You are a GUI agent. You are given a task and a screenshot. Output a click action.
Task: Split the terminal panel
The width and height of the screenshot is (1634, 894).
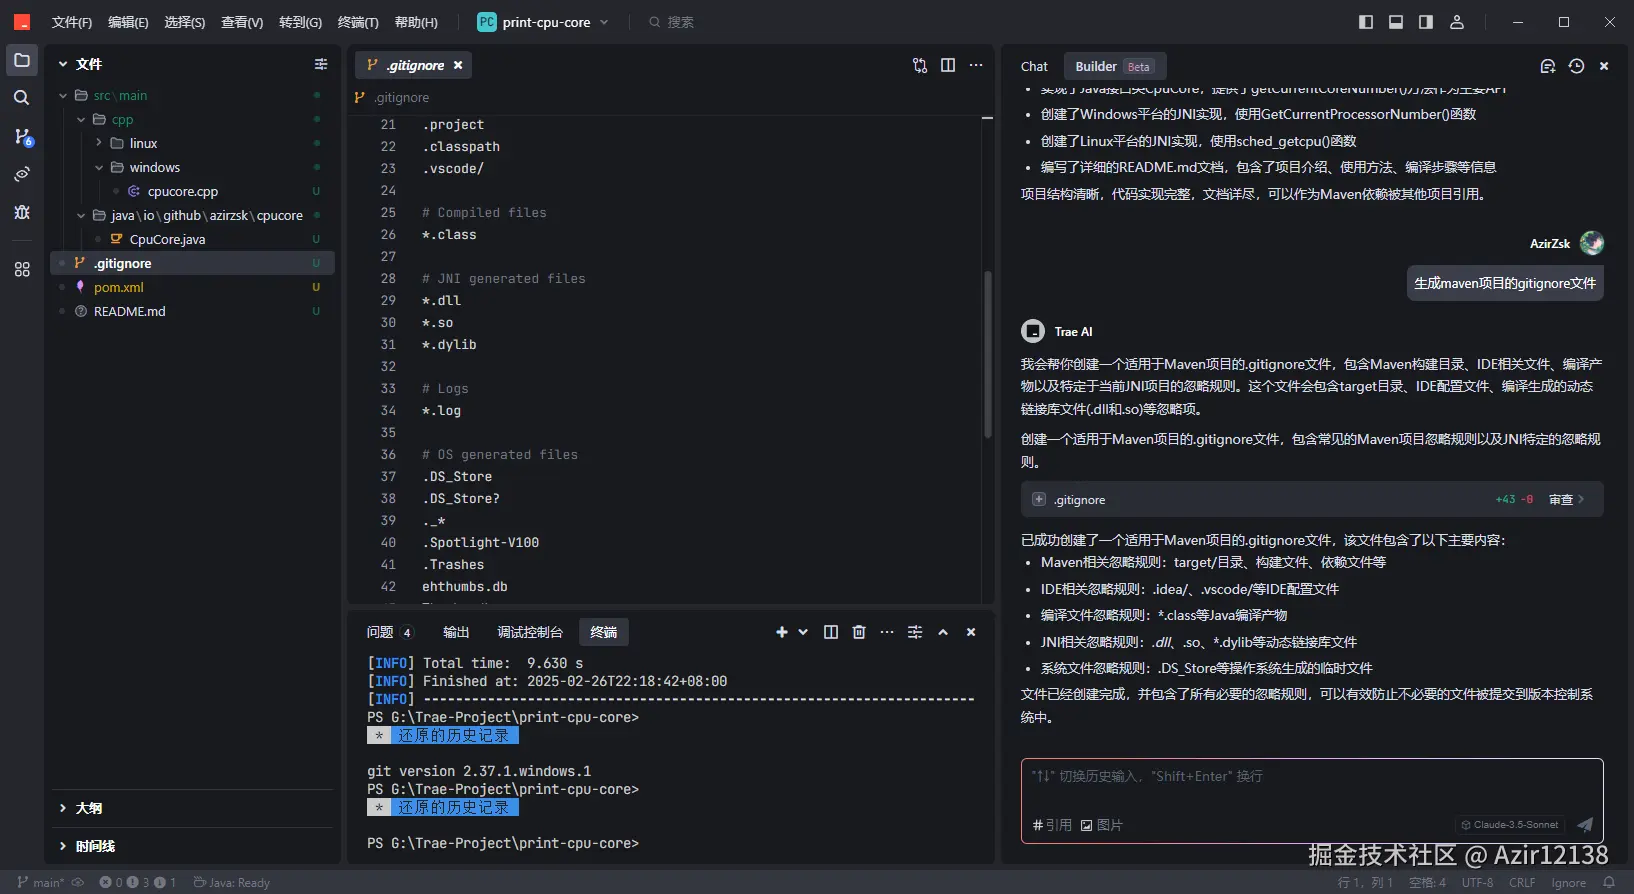coord(831,632)
